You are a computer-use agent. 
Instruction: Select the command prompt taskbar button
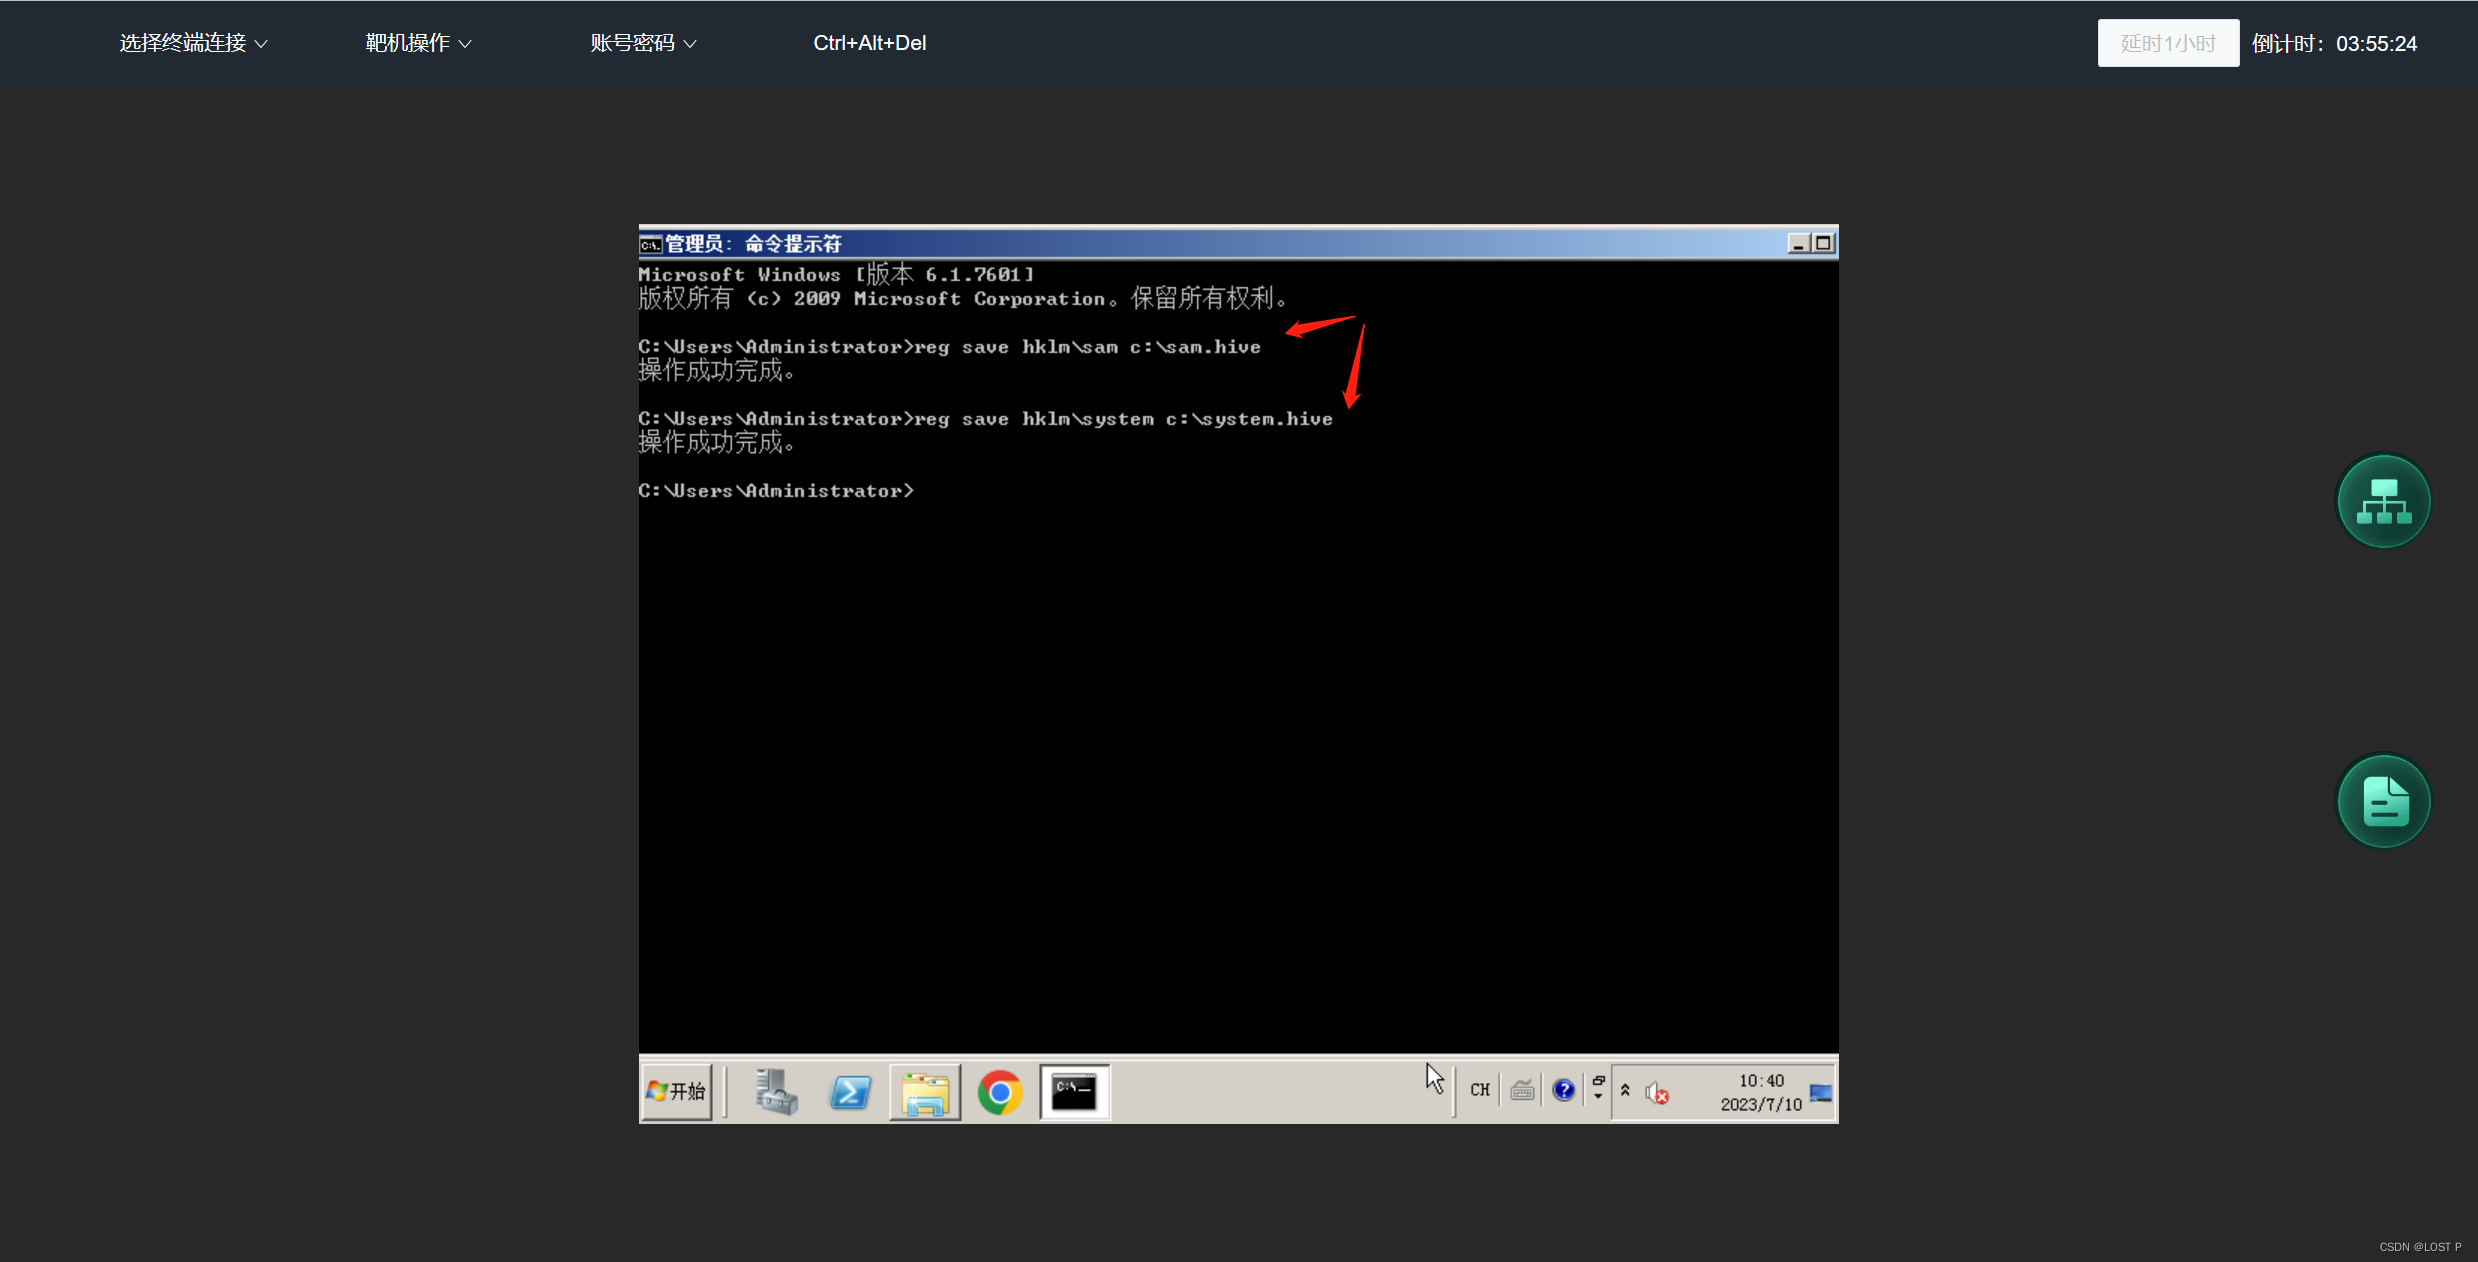[x=1075, y=1092]
